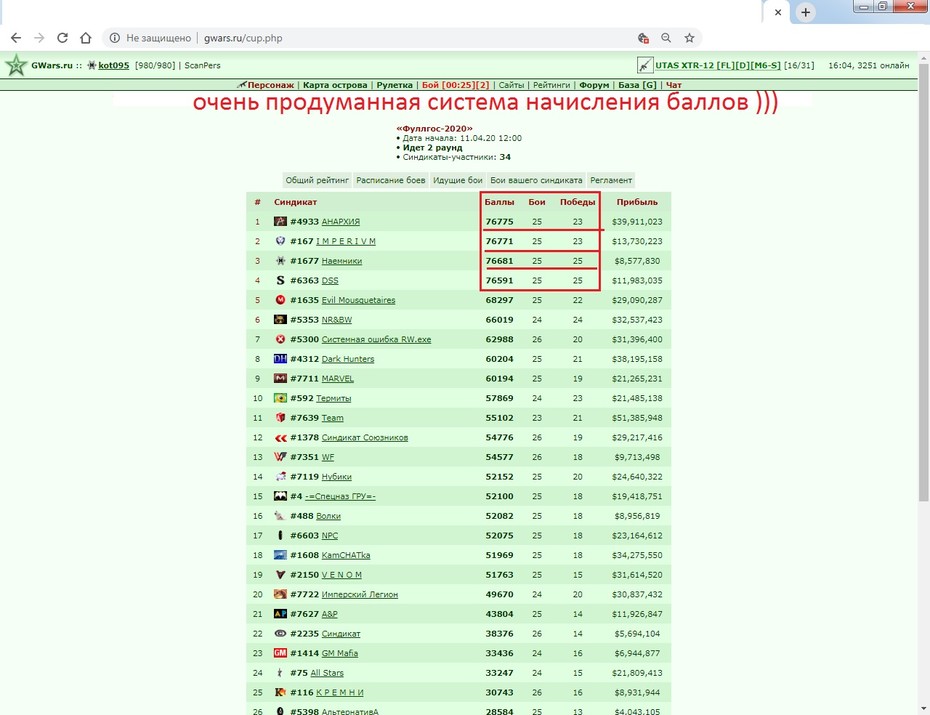Switch to the Идущие бои tab
The image size is (930, 715).
pos(457,180)
